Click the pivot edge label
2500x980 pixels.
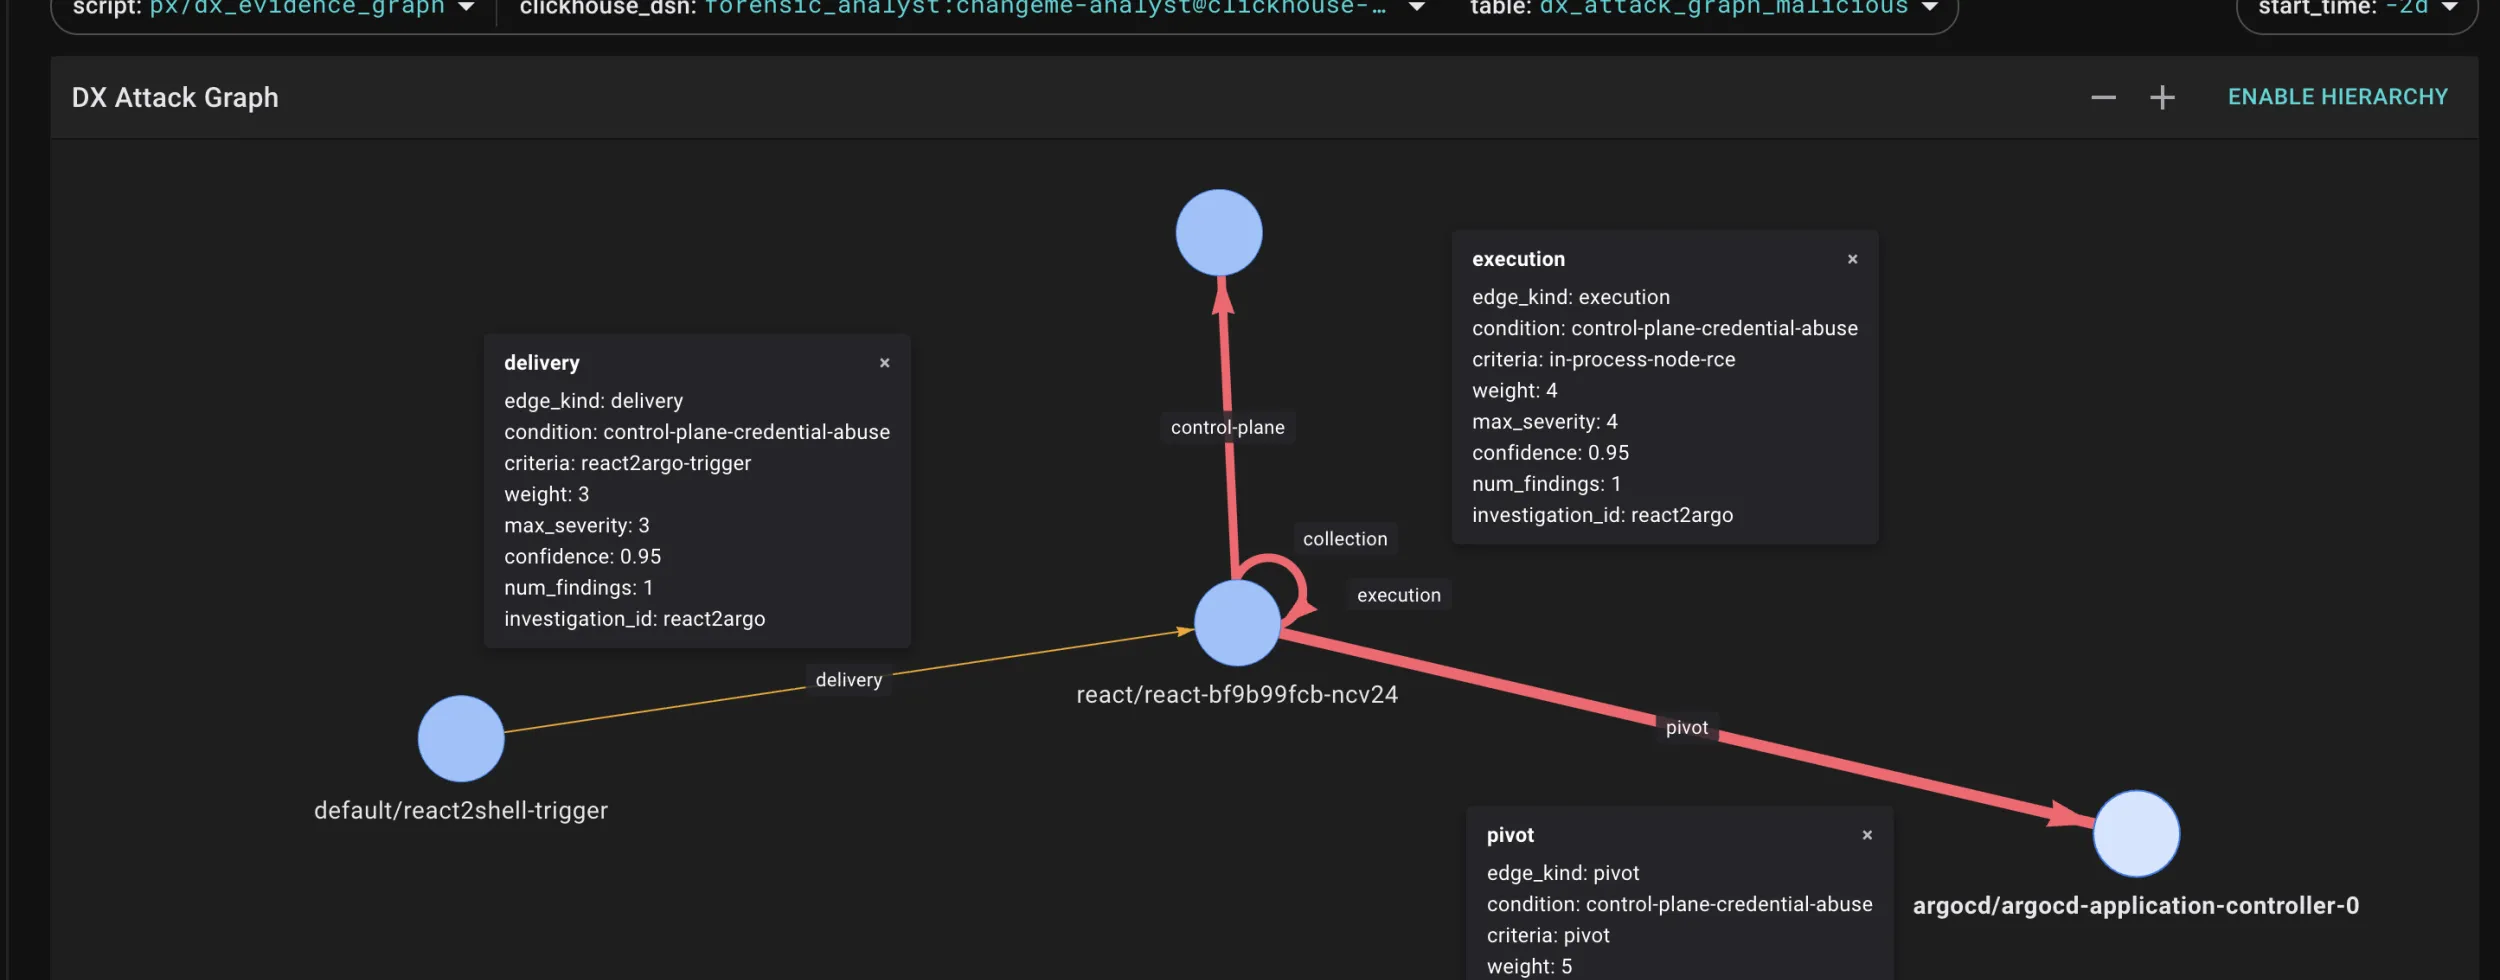coord(1687,728)
